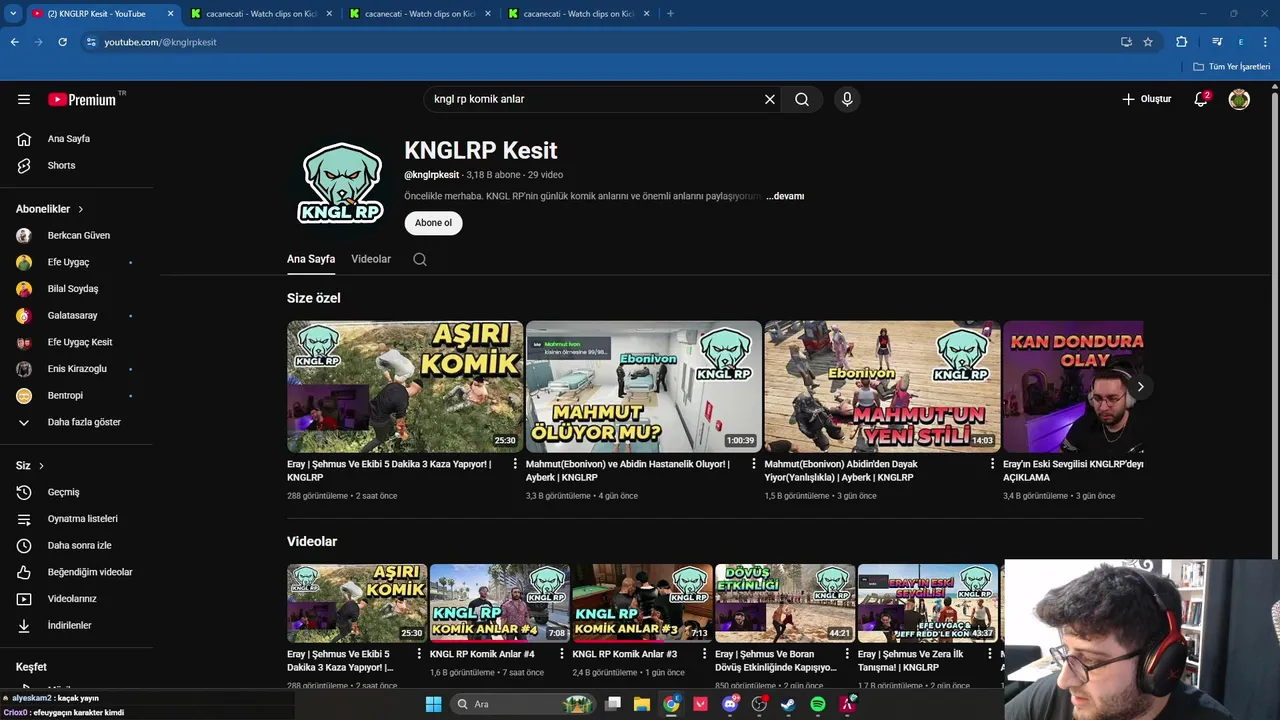Click the KNGL RP channel avatar
Image resolution: width=1280 pixels, height=720 pixels.
[x=341, y=182]
